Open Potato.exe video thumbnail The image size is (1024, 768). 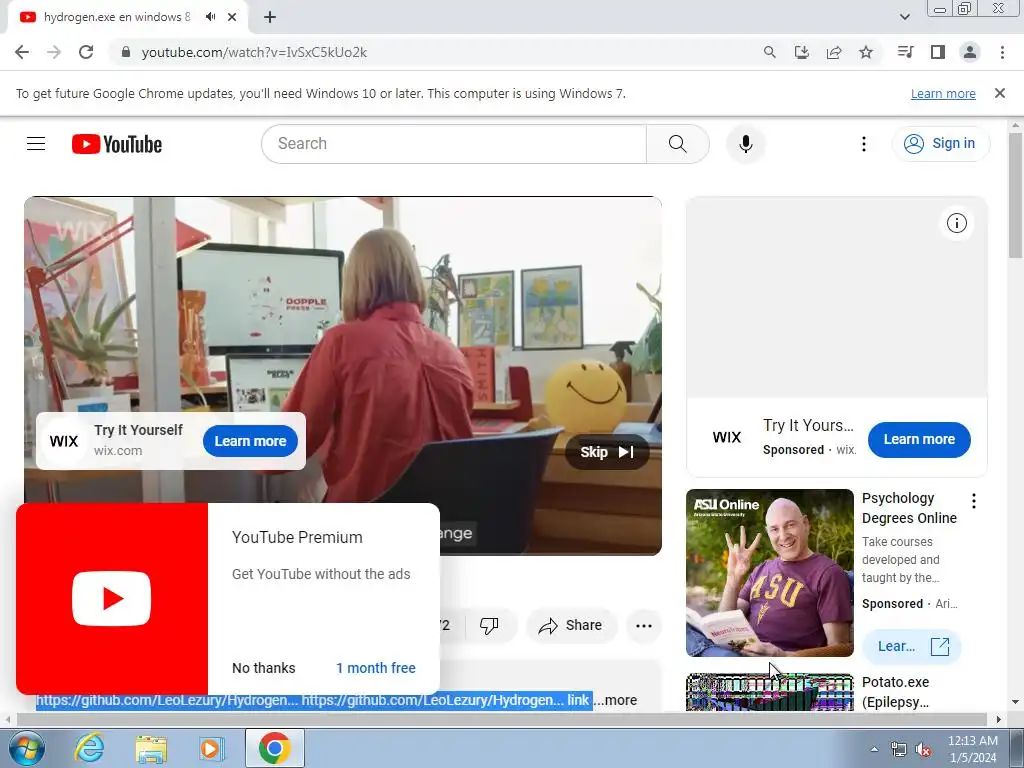pyautogui.click(x=769, y=692)
